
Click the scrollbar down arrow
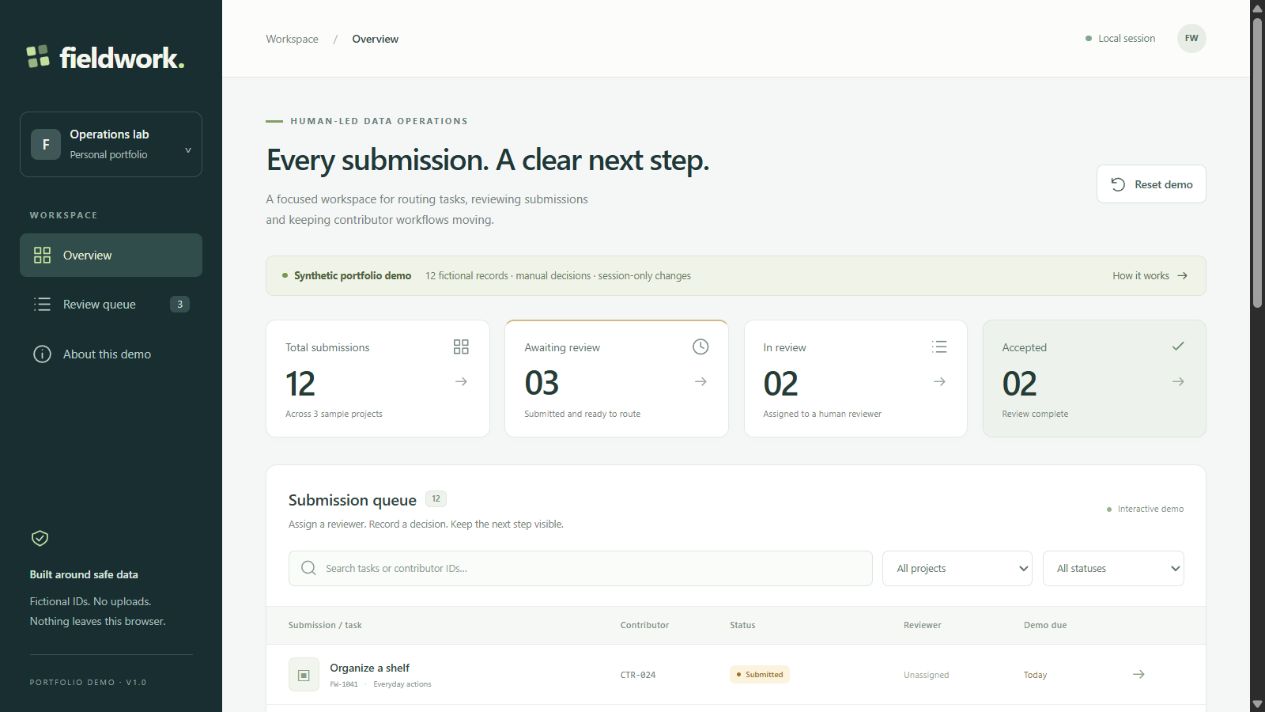pos(1258,705)
